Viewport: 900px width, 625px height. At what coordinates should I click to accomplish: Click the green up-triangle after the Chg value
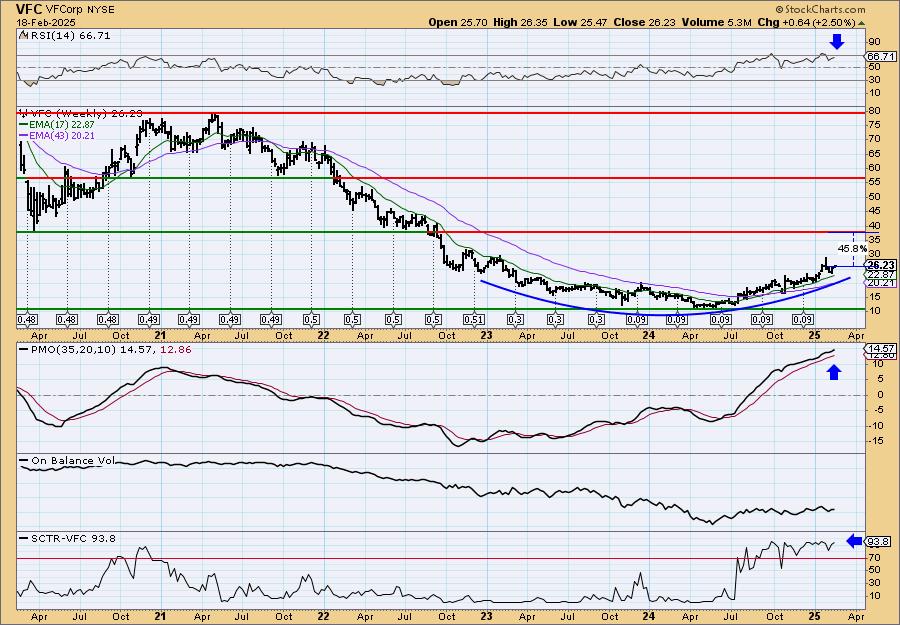862,23
